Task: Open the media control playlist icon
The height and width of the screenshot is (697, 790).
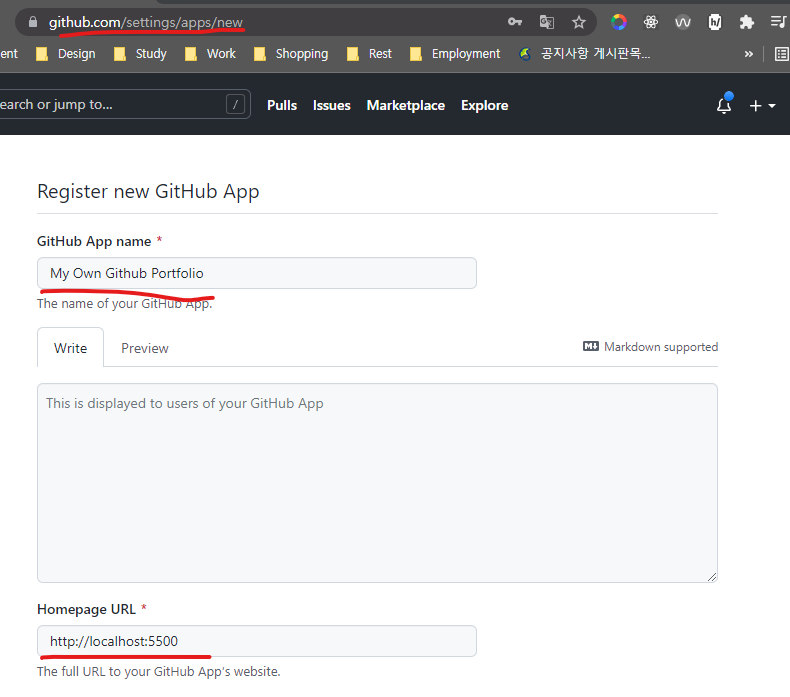Action: pos(778,22)
